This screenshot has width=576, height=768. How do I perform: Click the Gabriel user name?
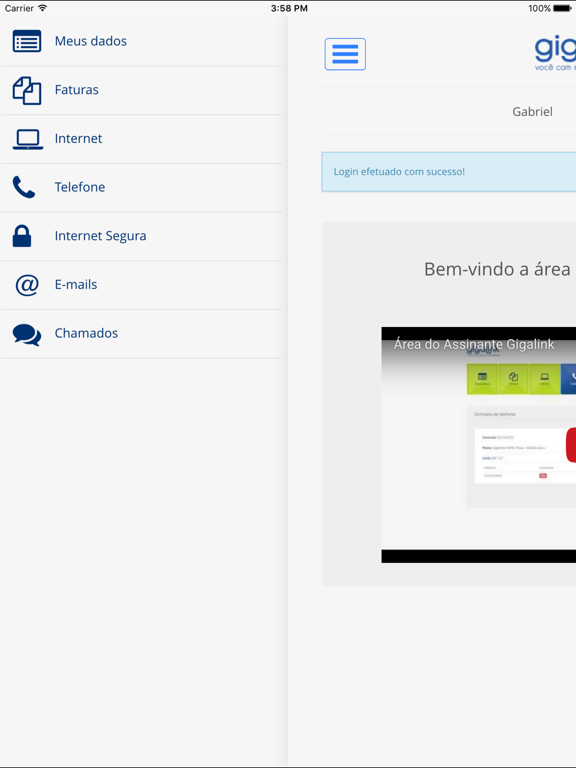pos(532,112)
